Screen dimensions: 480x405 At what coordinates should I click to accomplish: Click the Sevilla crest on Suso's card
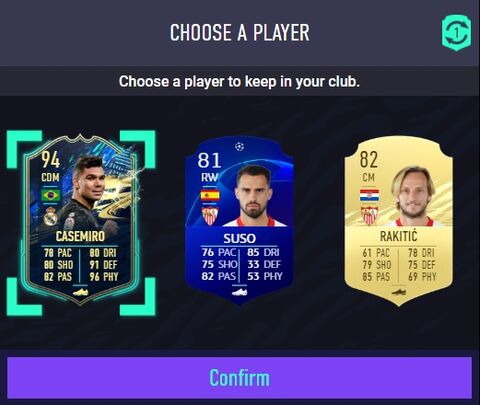coord(210,216)
